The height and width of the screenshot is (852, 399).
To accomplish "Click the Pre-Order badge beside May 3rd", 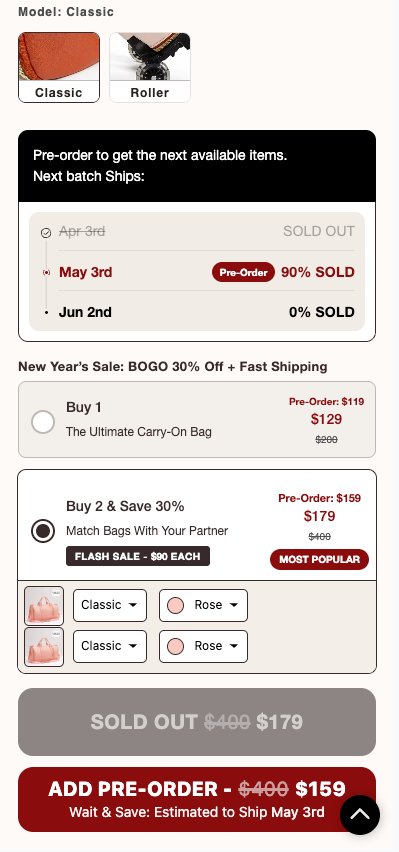I will (244, 272).
